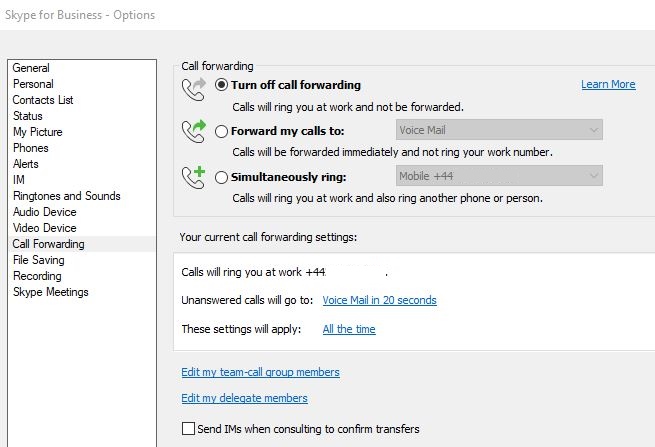Open the Voice Mail forwarding dropdown
This screenshot has width=655, height=447.
(497, 130)
